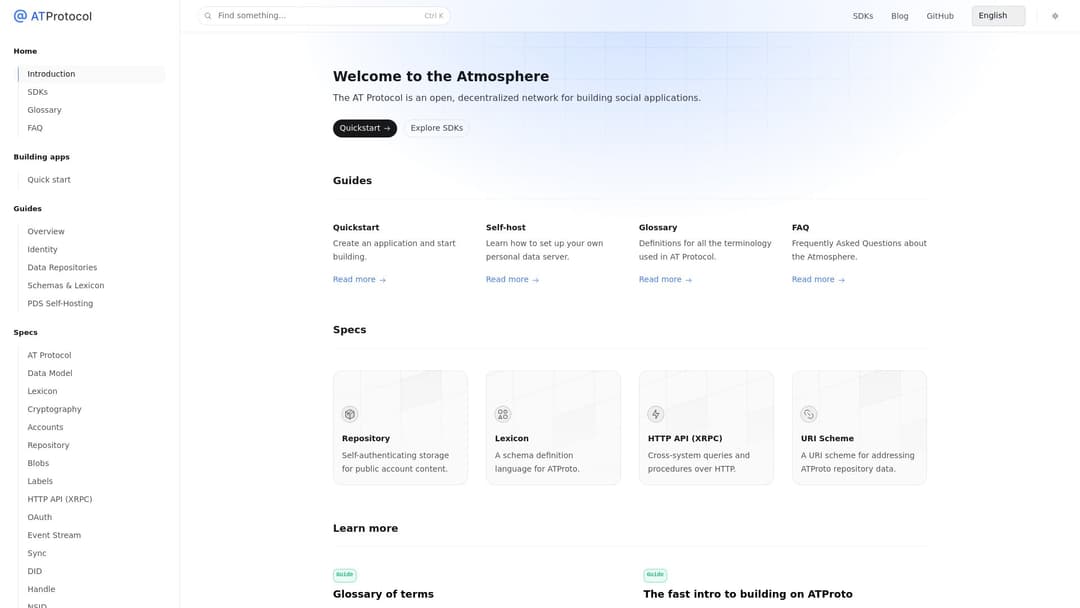Open Overview in the Guides sidebar
The image size is (1080, 608).
pyautogui.click(x=45, y=231)
